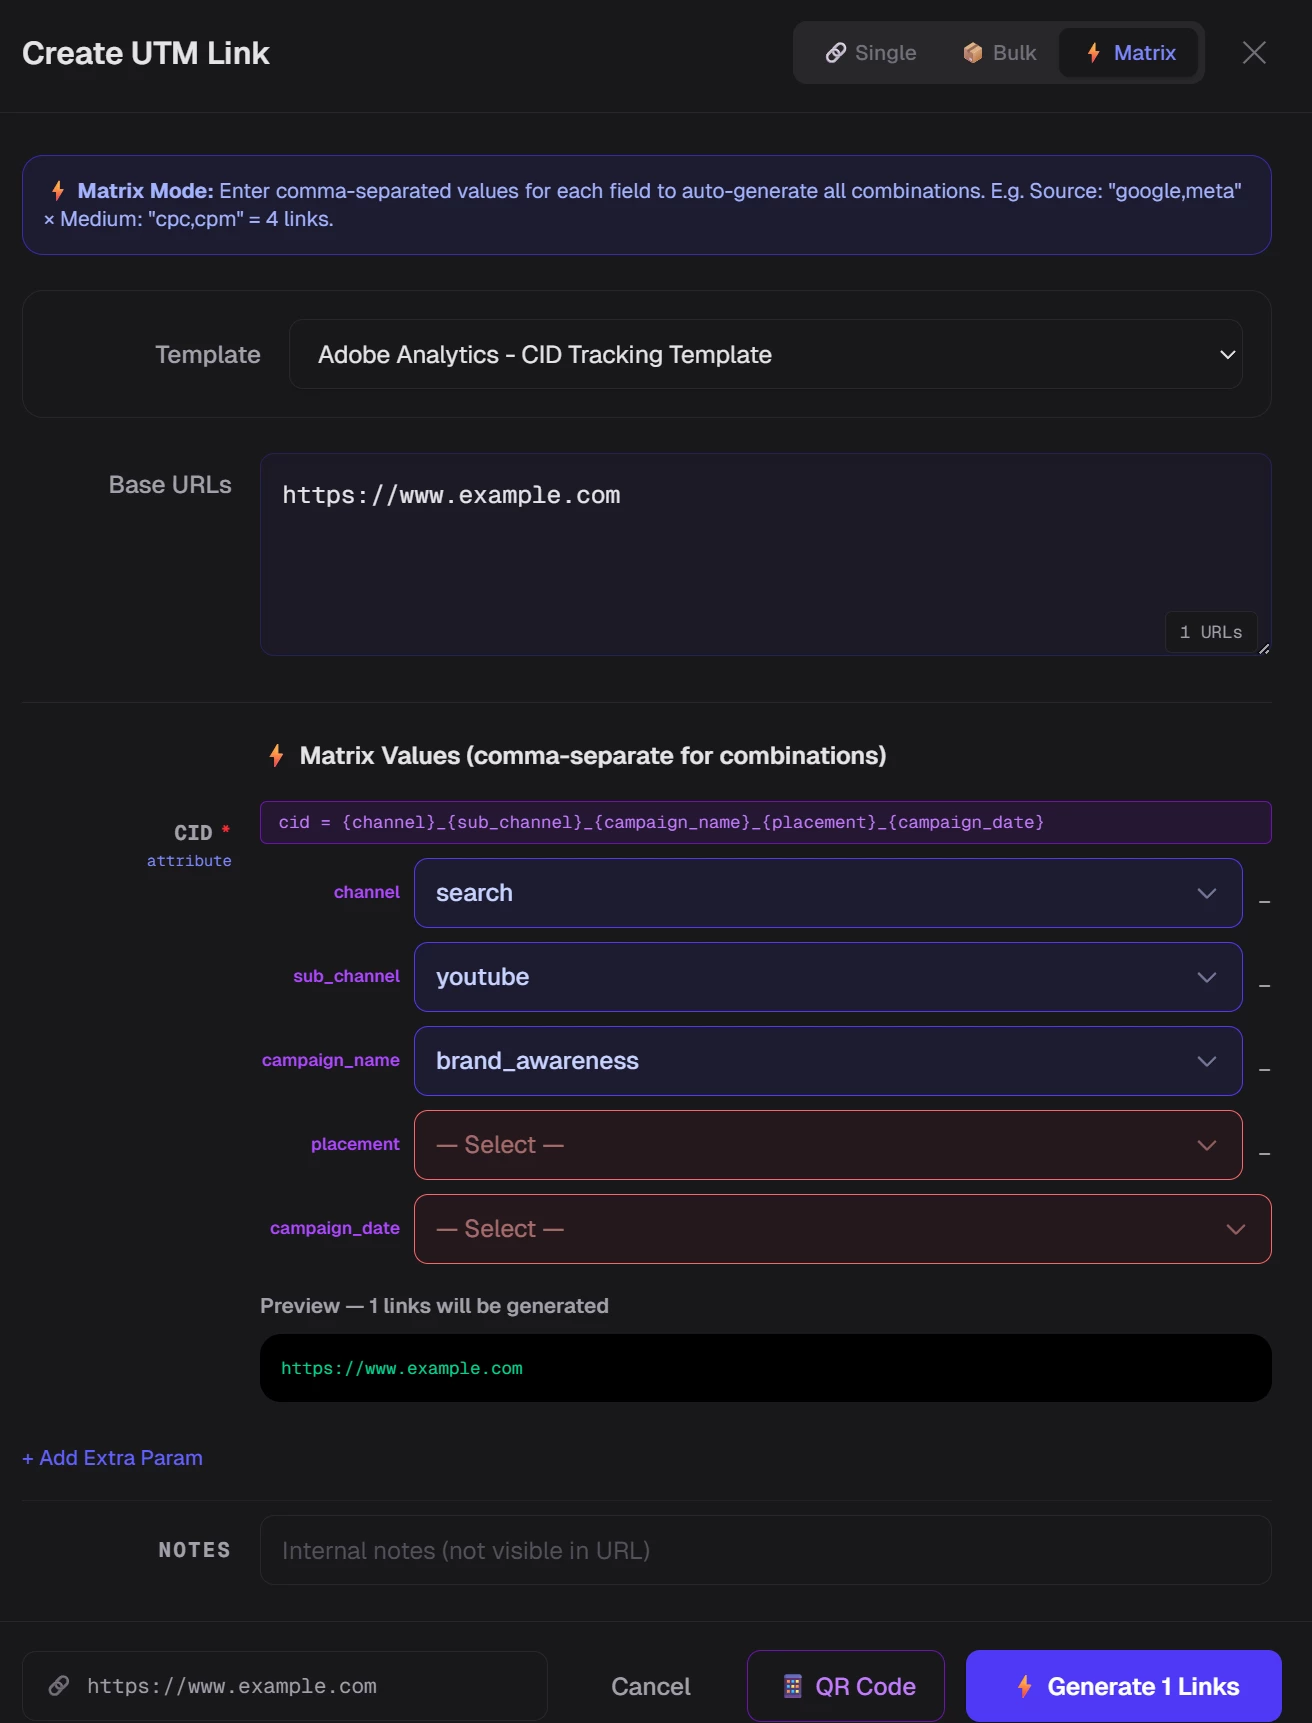Remove the sub_channel row with minus icon

pyautogui.click(x=1265, y=986)
